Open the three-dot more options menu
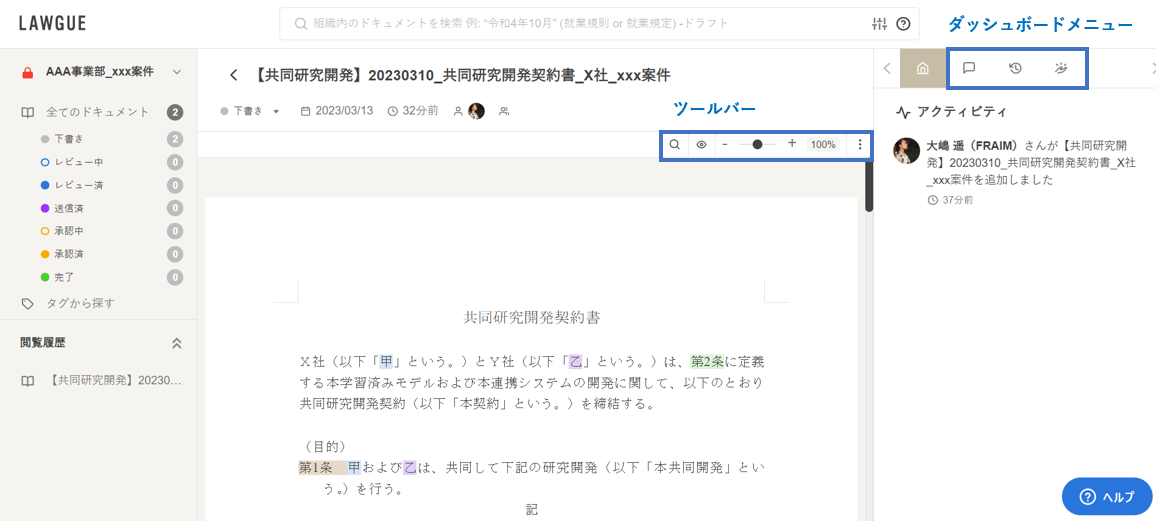The width and height of the screenshot is (1156, 521). tap(860, 145)
